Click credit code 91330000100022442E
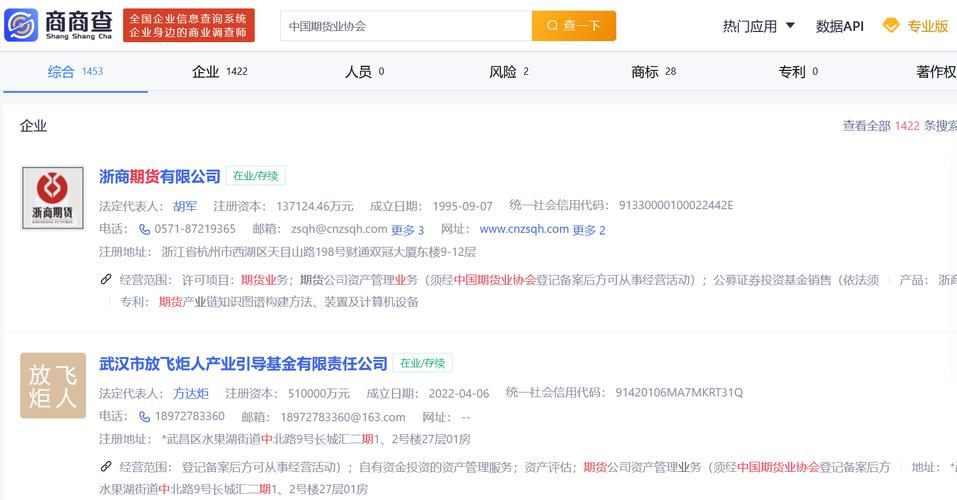Viewport: 957px width, 500px height. pyautogui.click(x=676, y=205)
